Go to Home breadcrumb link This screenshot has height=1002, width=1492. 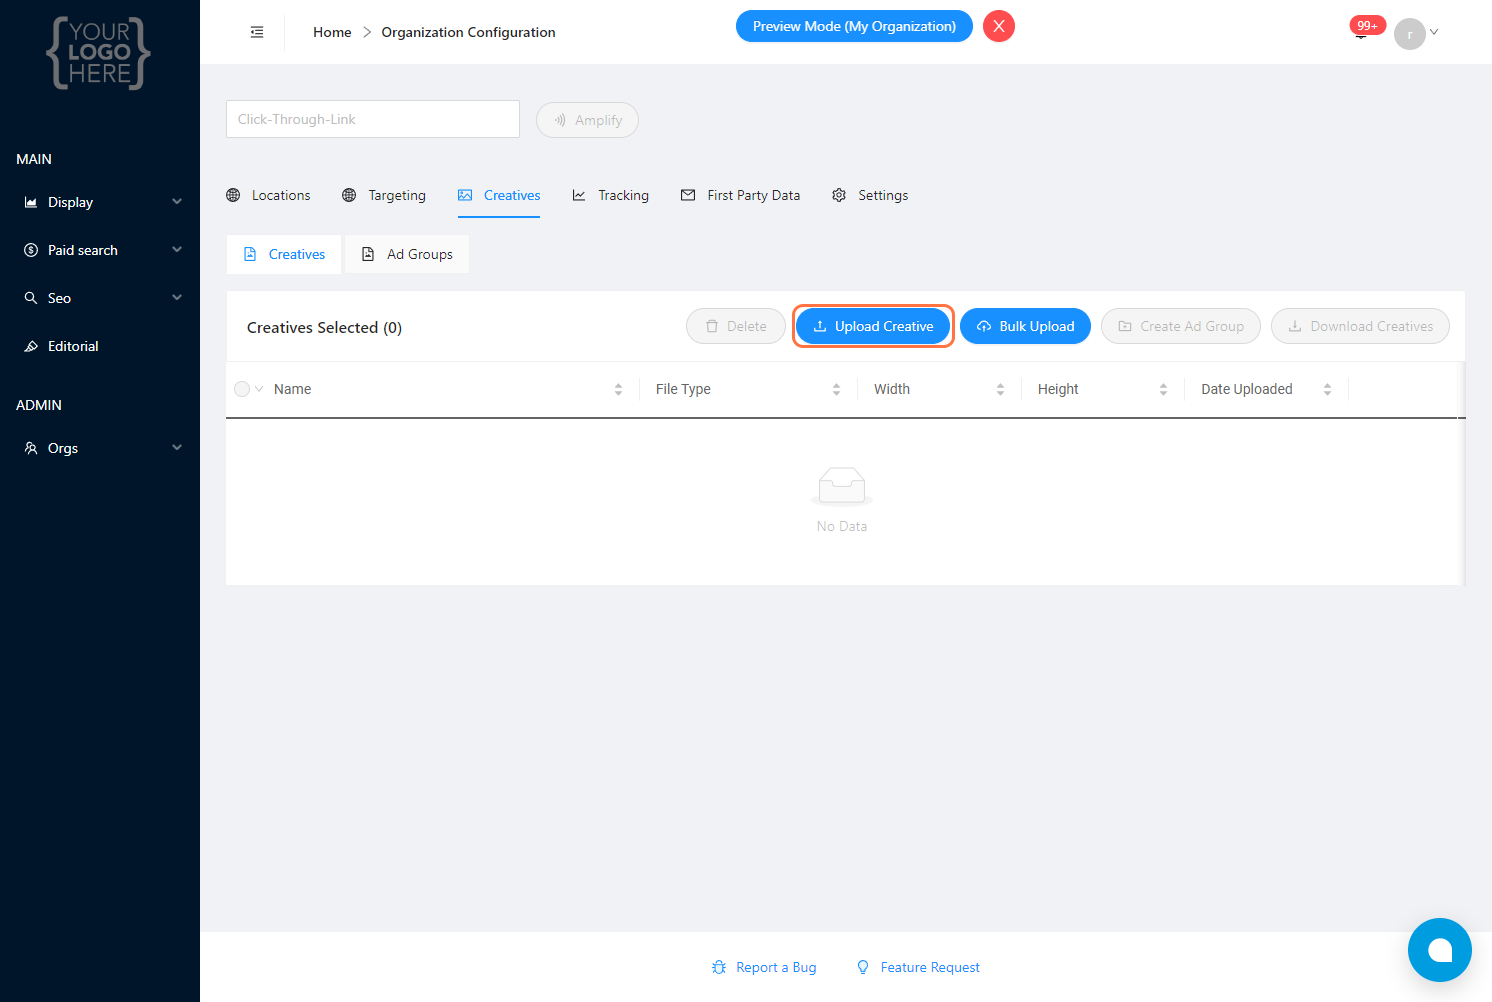click(332, 32)
